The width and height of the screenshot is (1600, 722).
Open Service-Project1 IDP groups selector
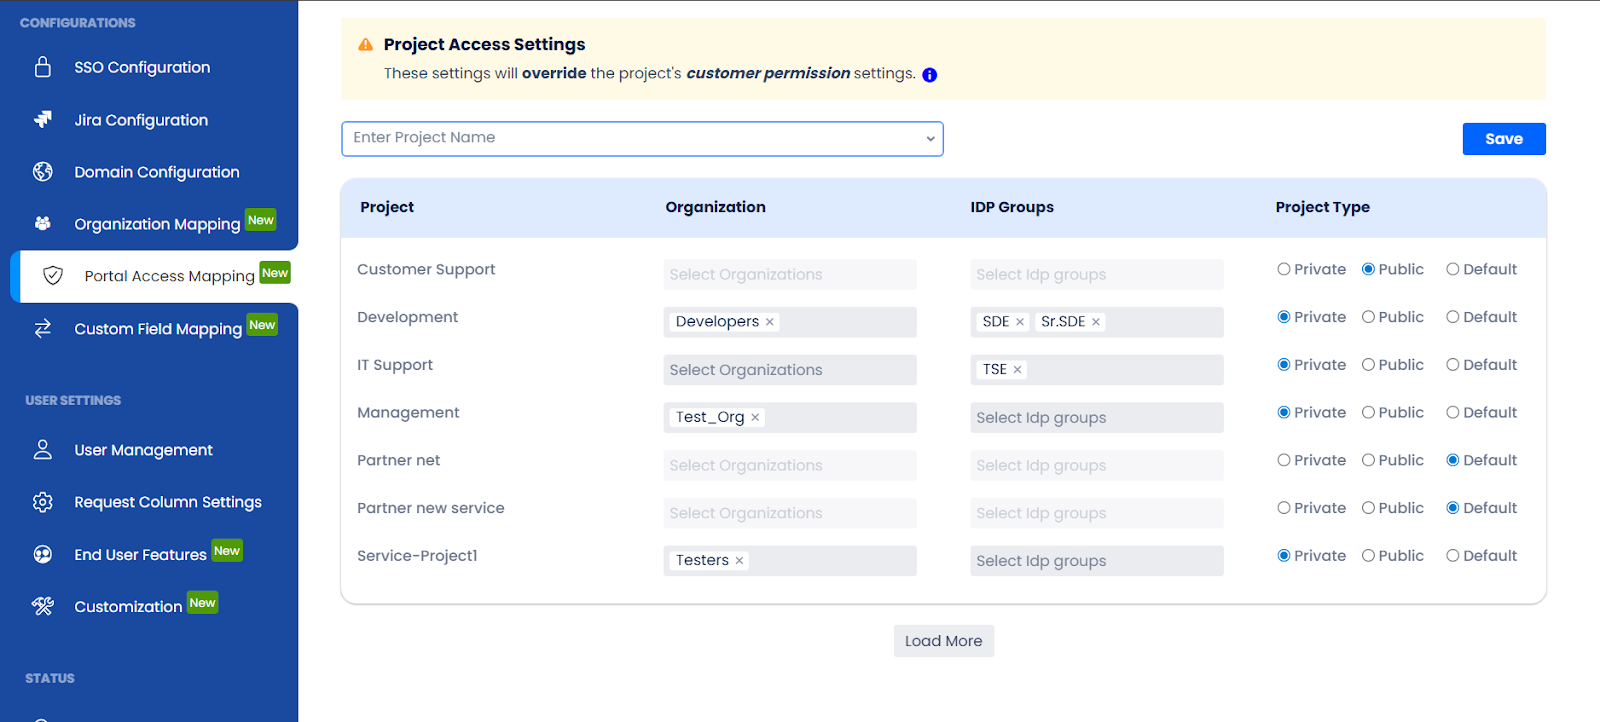(x=1097, y=561)
